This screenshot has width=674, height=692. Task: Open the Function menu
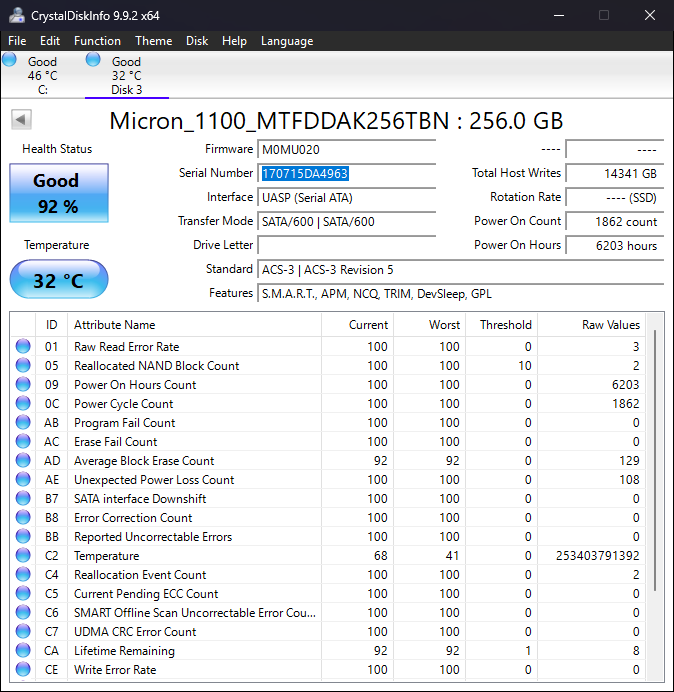pos(97,41)
